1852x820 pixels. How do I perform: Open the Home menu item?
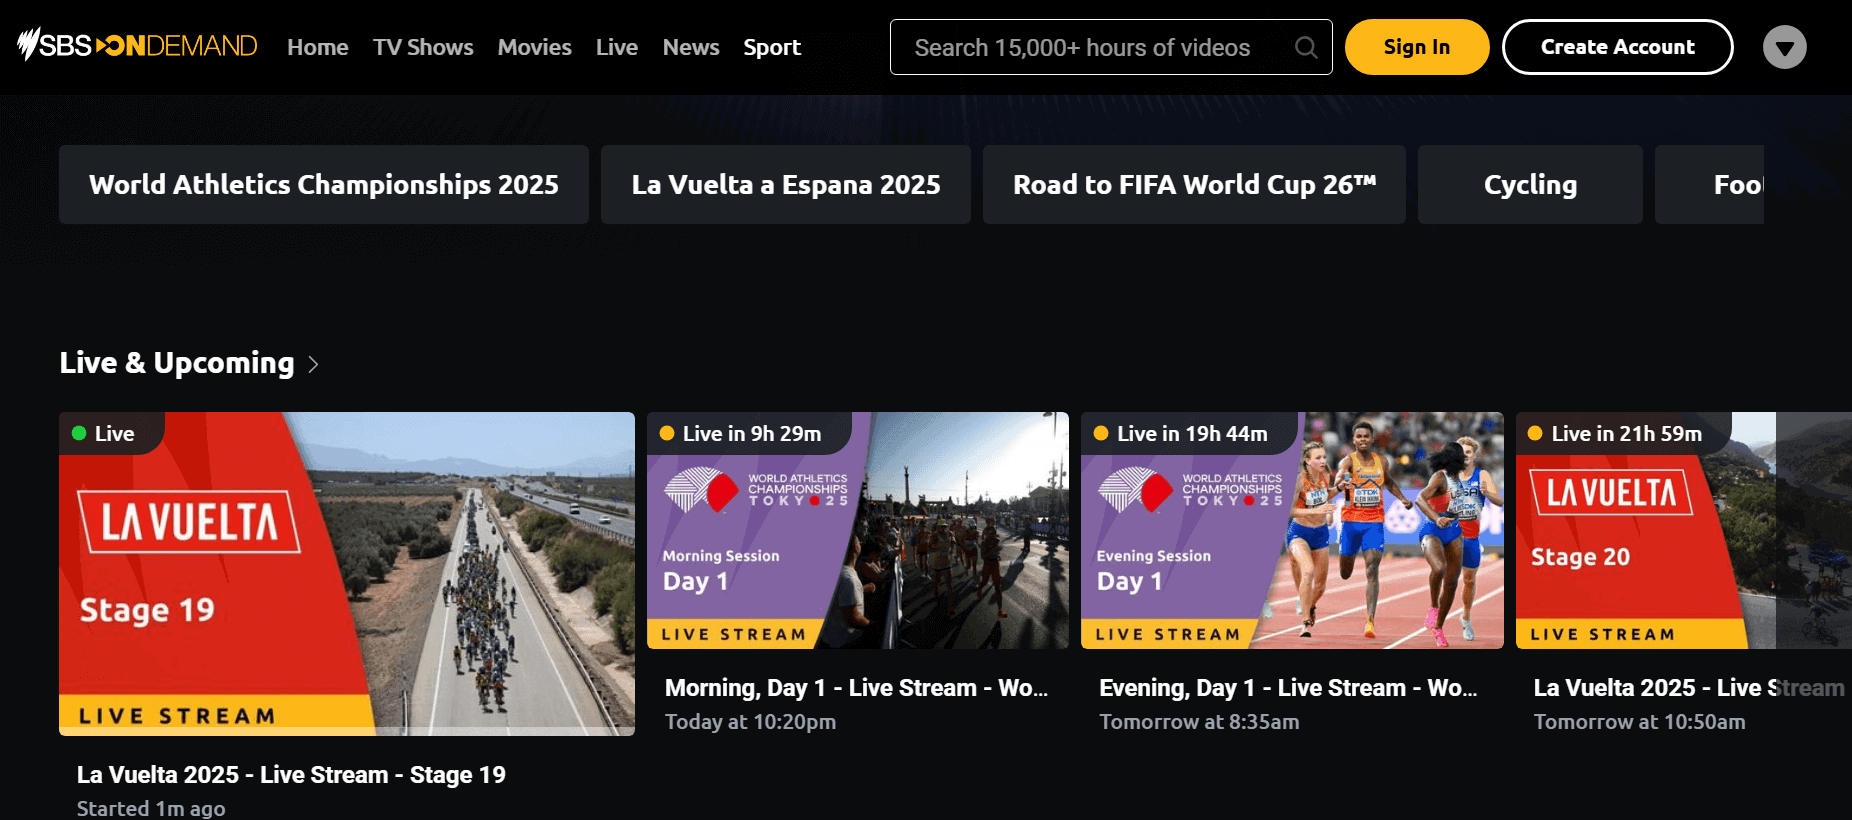(x=317, y=47)
